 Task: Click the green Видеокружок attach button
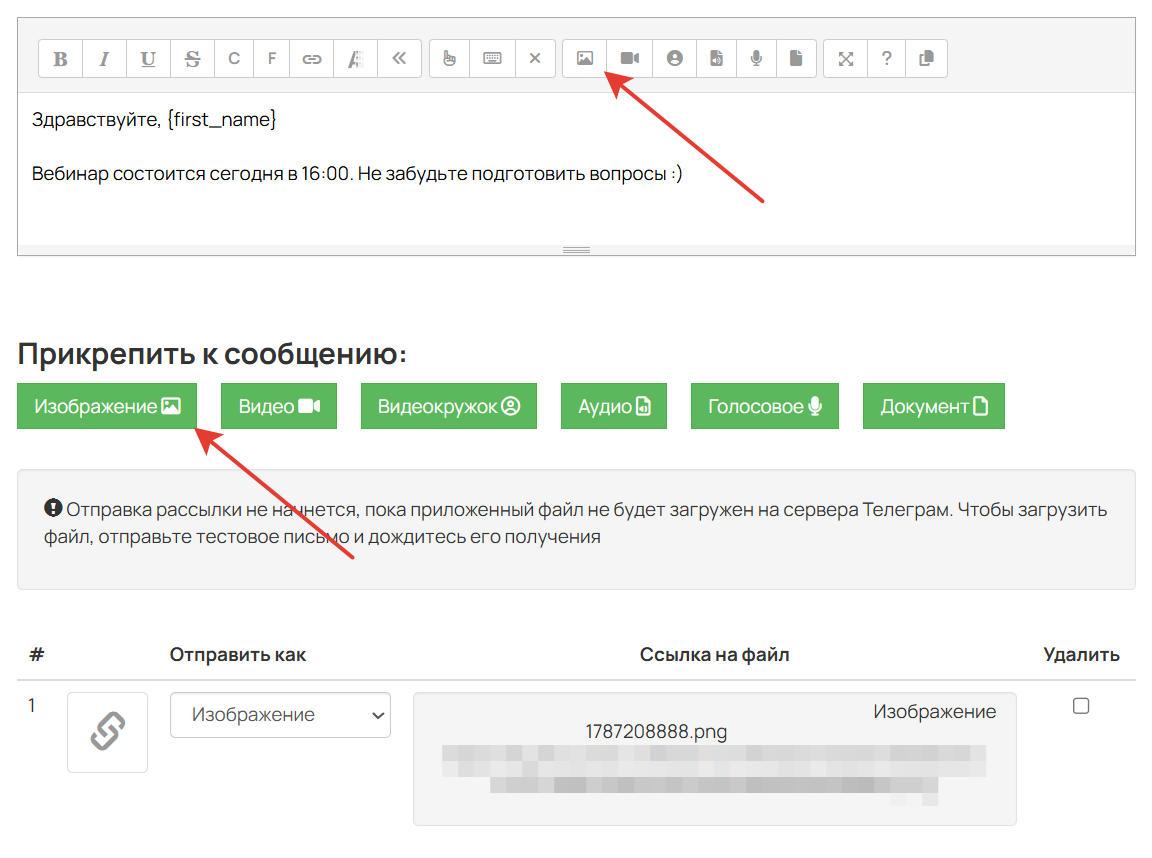449,406
